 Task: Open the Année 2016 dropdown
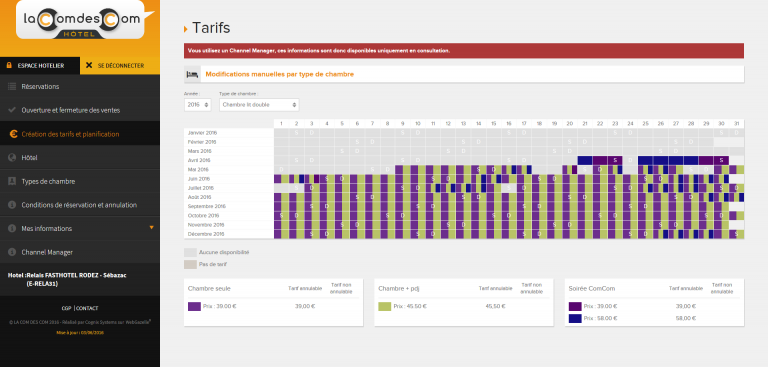pyautogui.click(x=197, y=105)
